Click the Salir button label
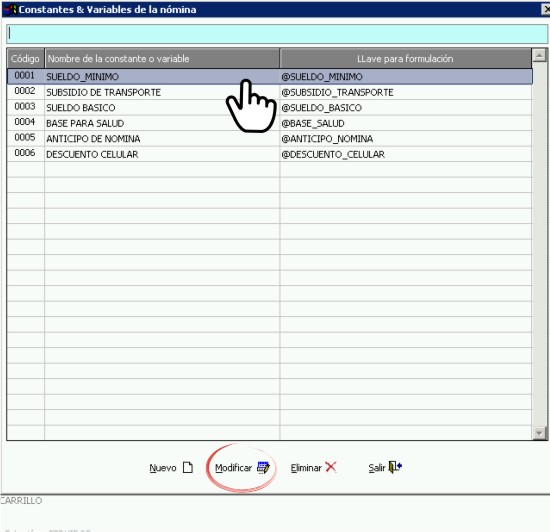The image size is (550, 532). pos(377,468)
